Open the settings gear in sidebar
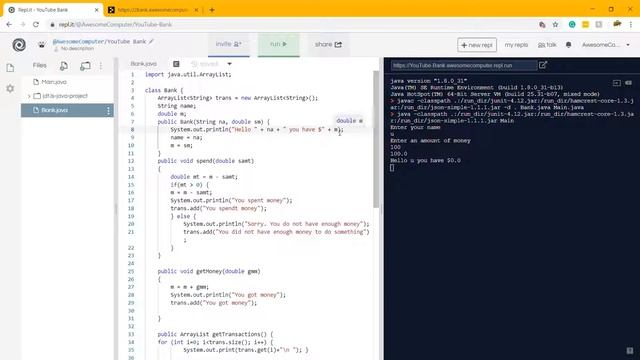 click(10, 89)
